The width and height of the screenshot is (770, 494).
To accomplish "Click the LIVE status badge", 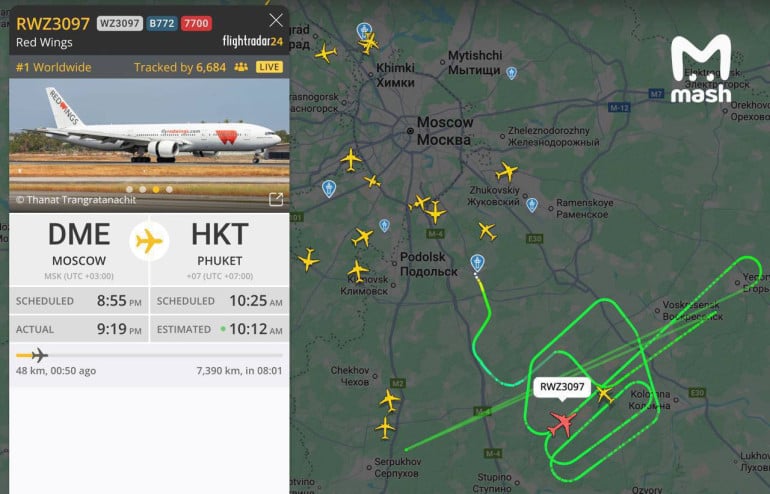I will pos(269,67).
